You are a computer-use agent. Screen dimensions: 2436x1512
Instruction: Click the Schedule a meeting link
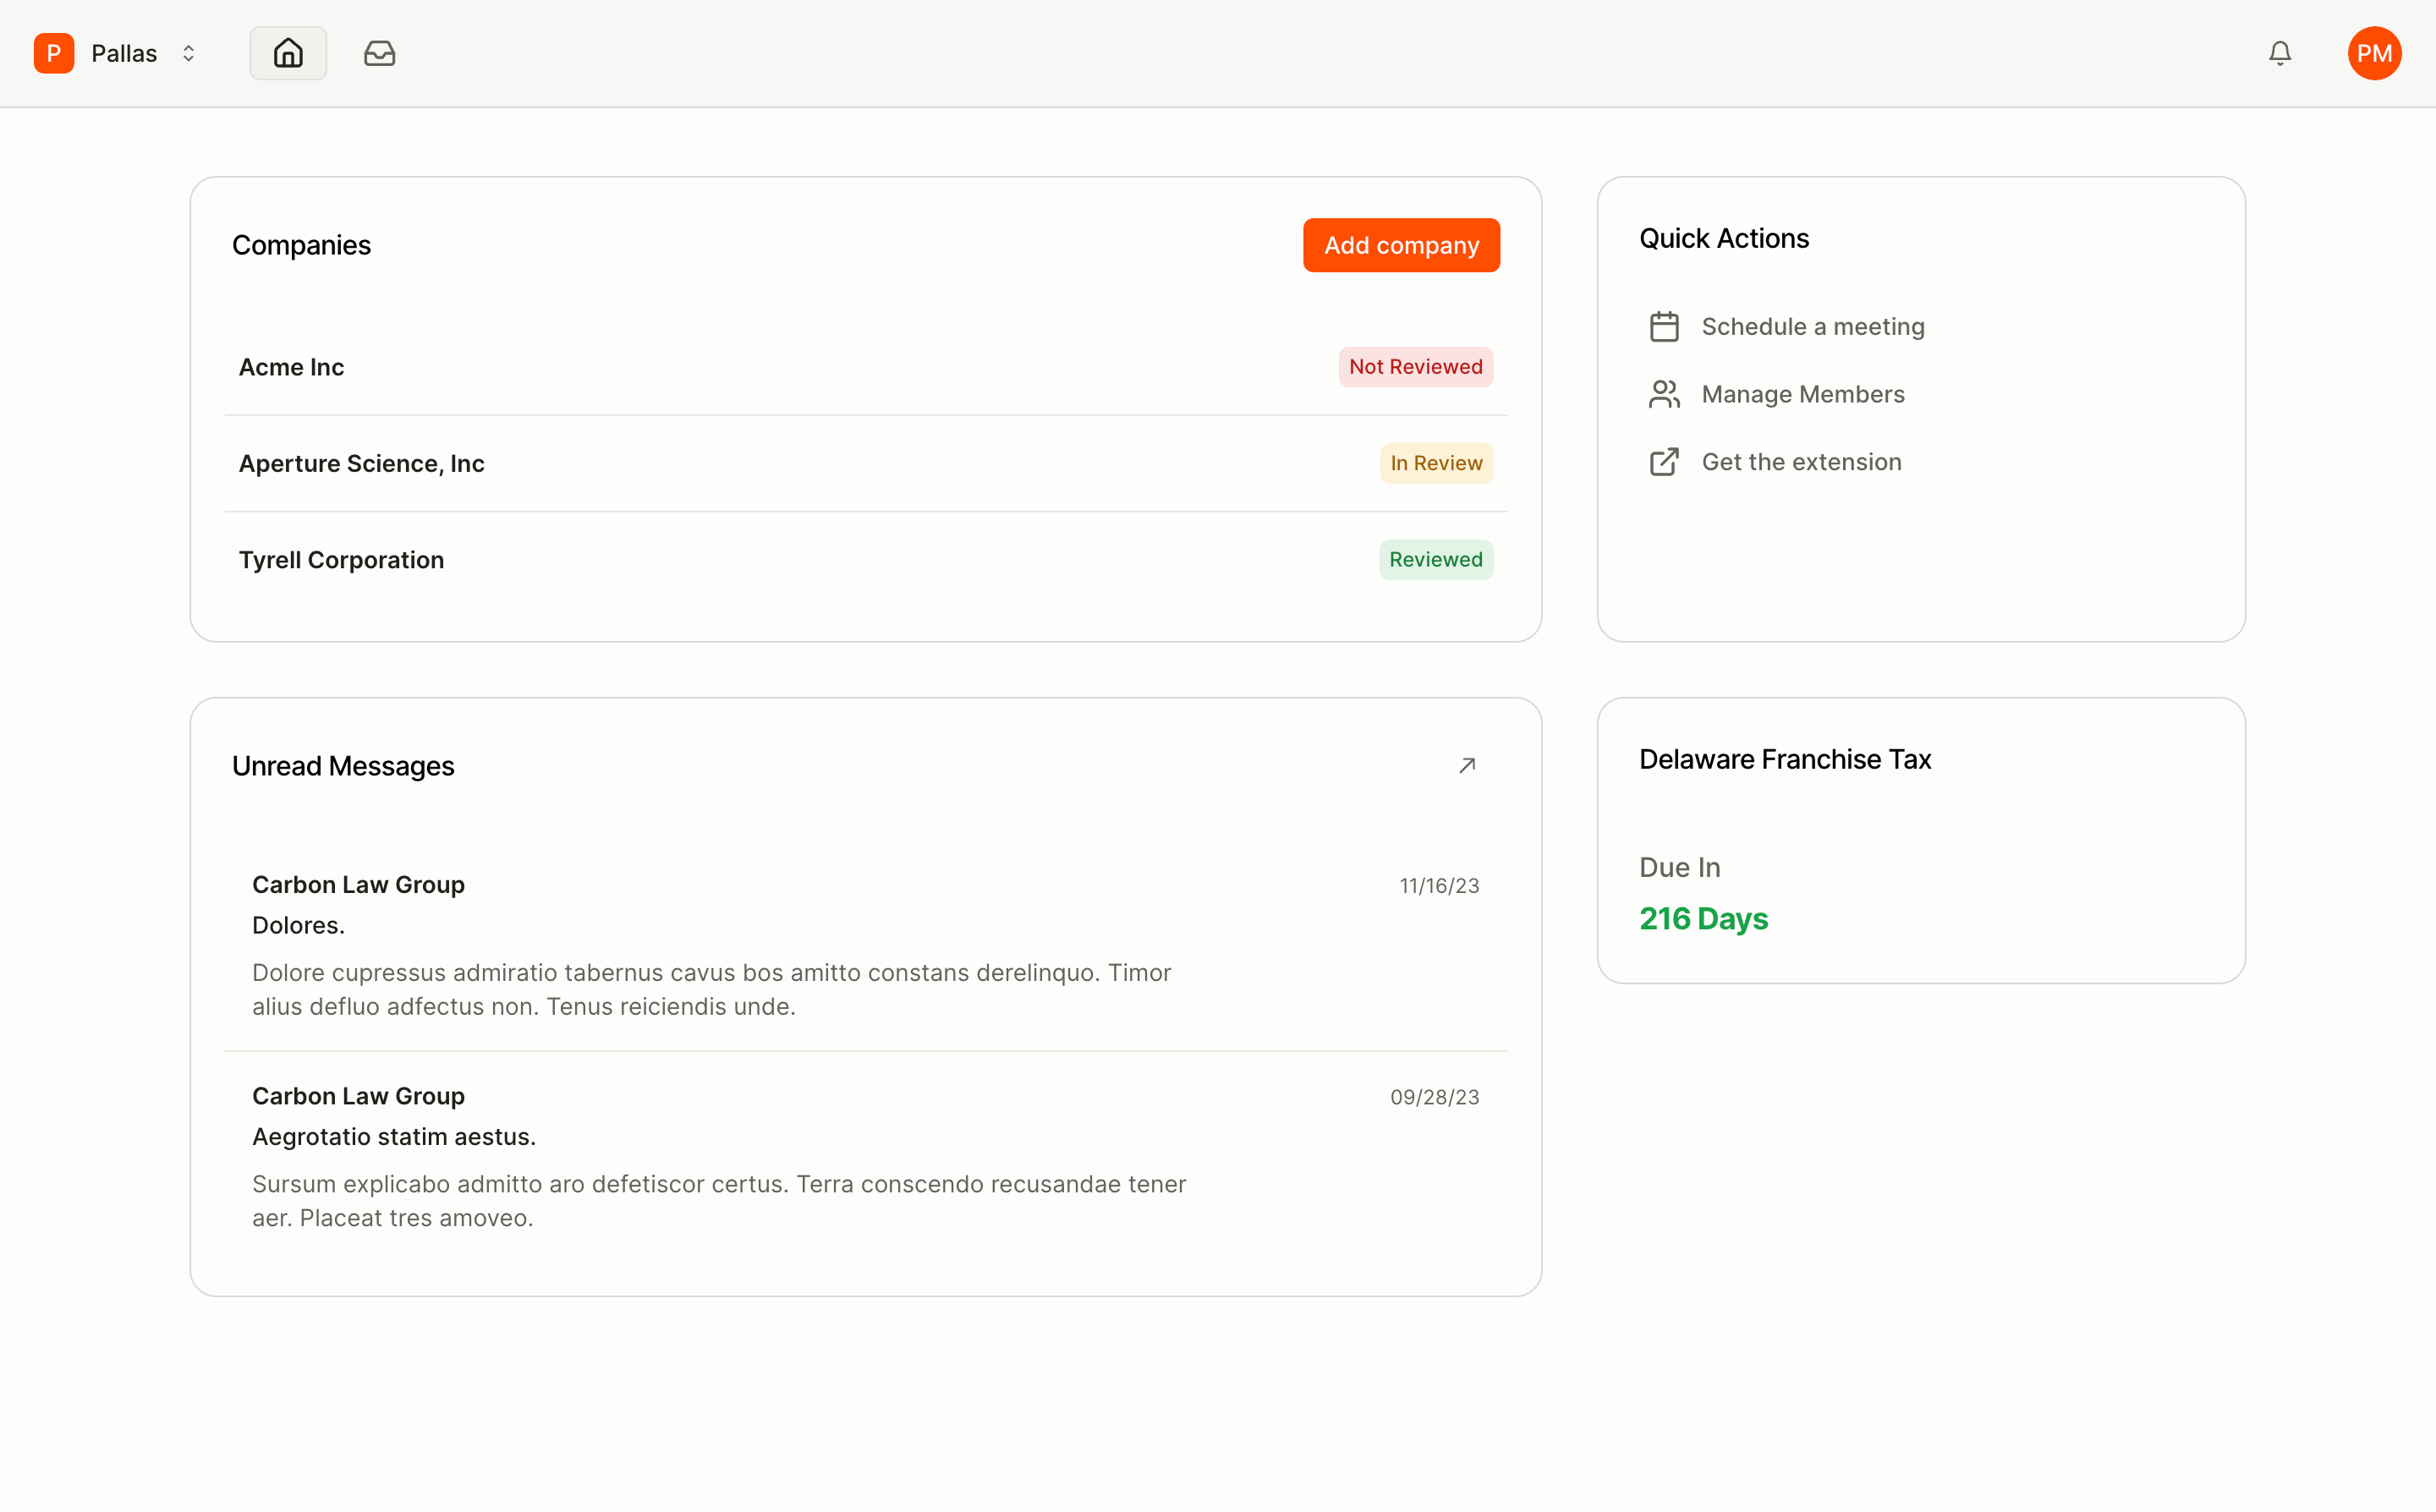[1812, 327]
